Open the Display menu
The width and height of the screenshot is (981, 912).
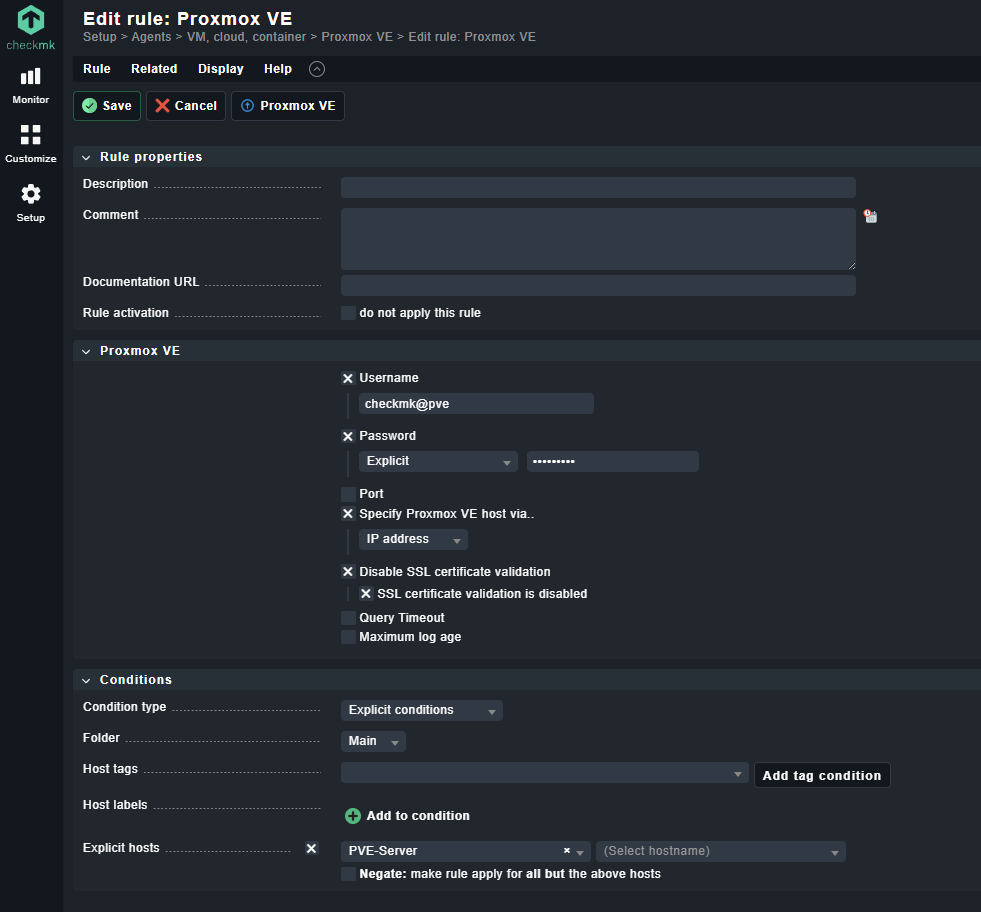tap(221, 69)
